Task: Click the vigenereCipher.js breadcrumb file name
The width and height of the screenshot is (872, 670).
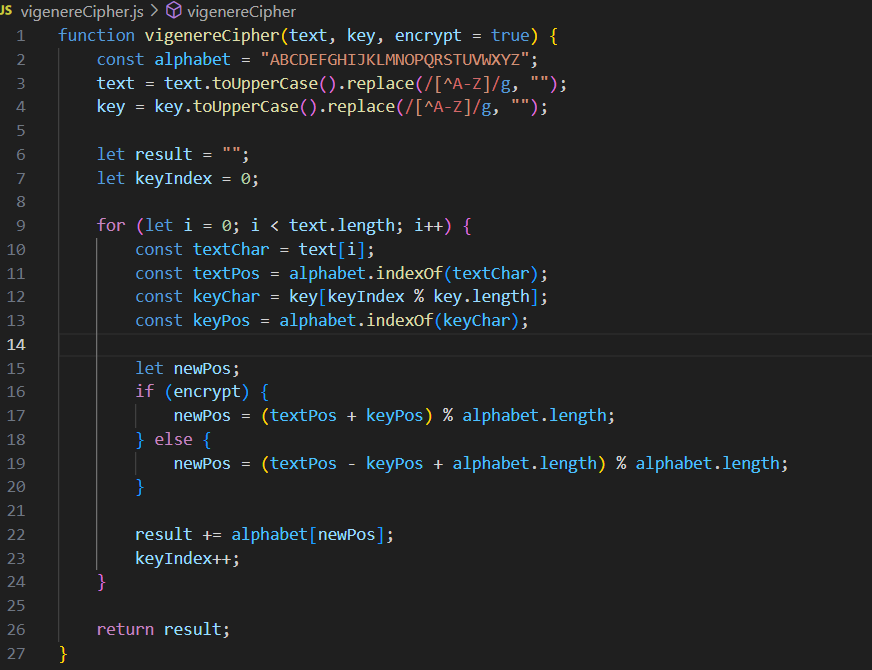Action: click(82, 12)
